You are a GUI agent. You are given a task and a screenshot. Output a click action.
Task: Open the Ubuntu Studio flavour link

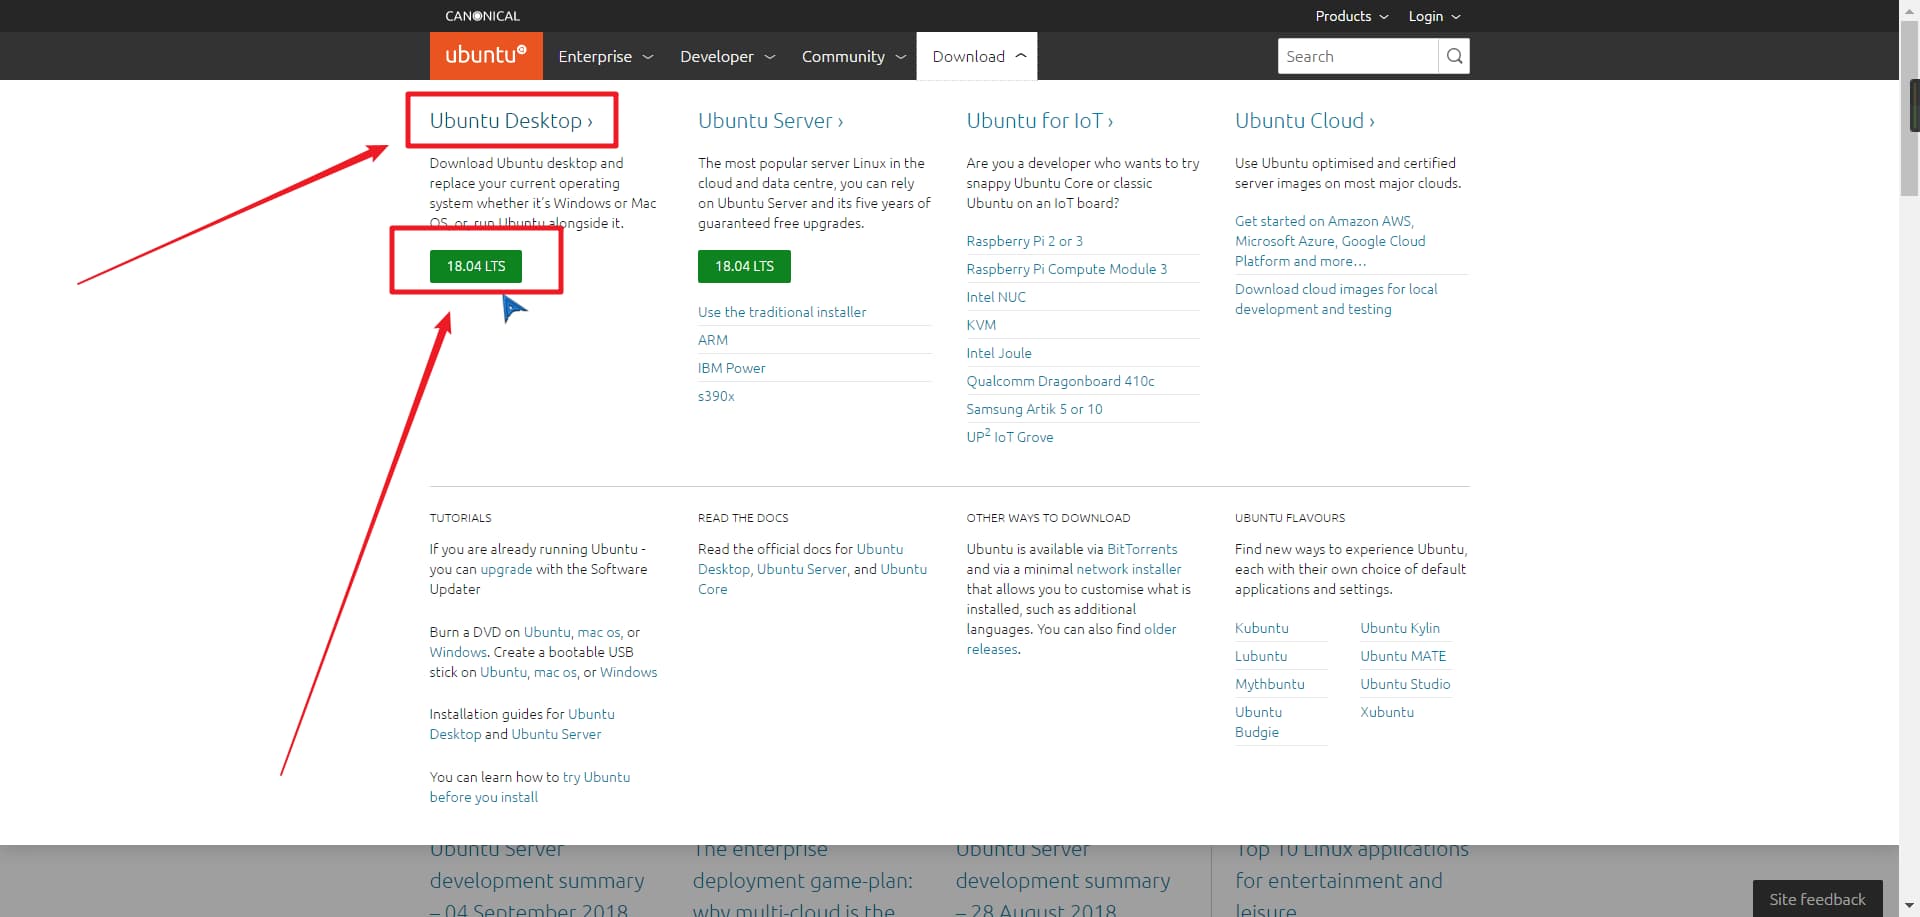(1405, 684)
